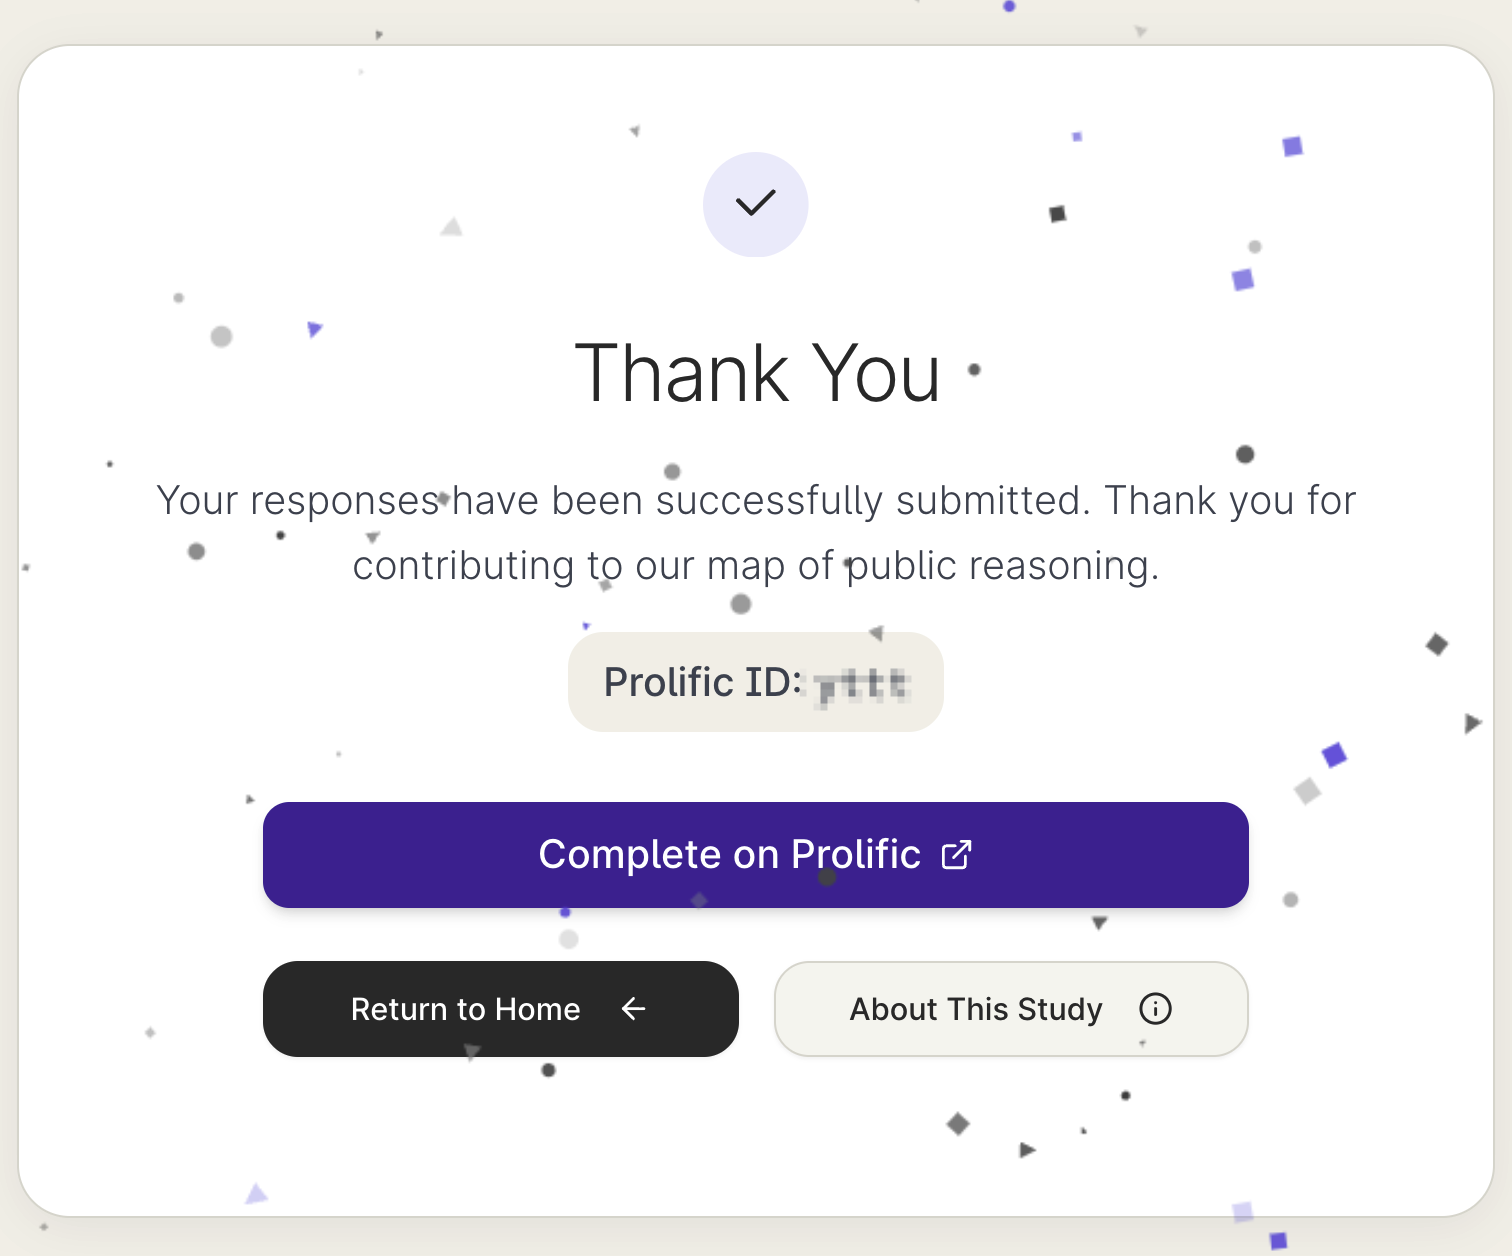This screenshot has height=1256, width=1512.
Task: Go back with Return to Home button
Action: pyautogui.click(x=500, y=1009)
